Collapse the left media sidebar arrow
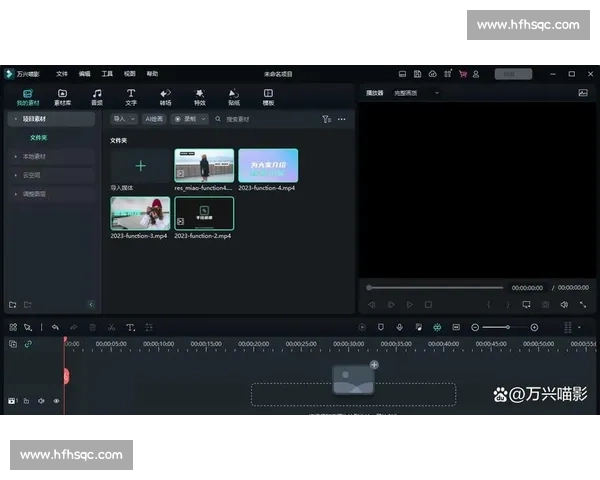The image size is (600, 480). [91, 305]
